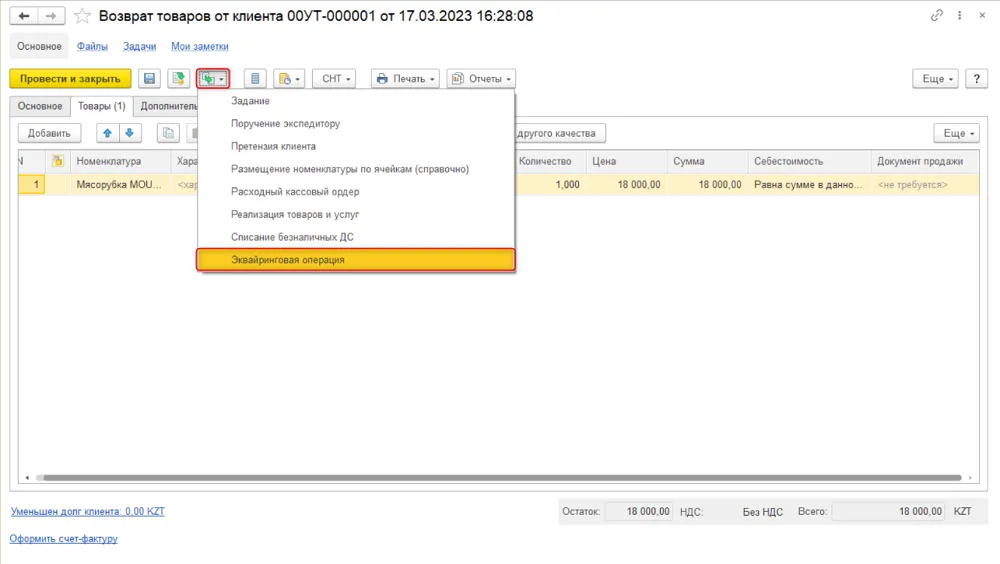Open the СНТ dropdown
This screenshot has height=564, width=1000.
334,78
